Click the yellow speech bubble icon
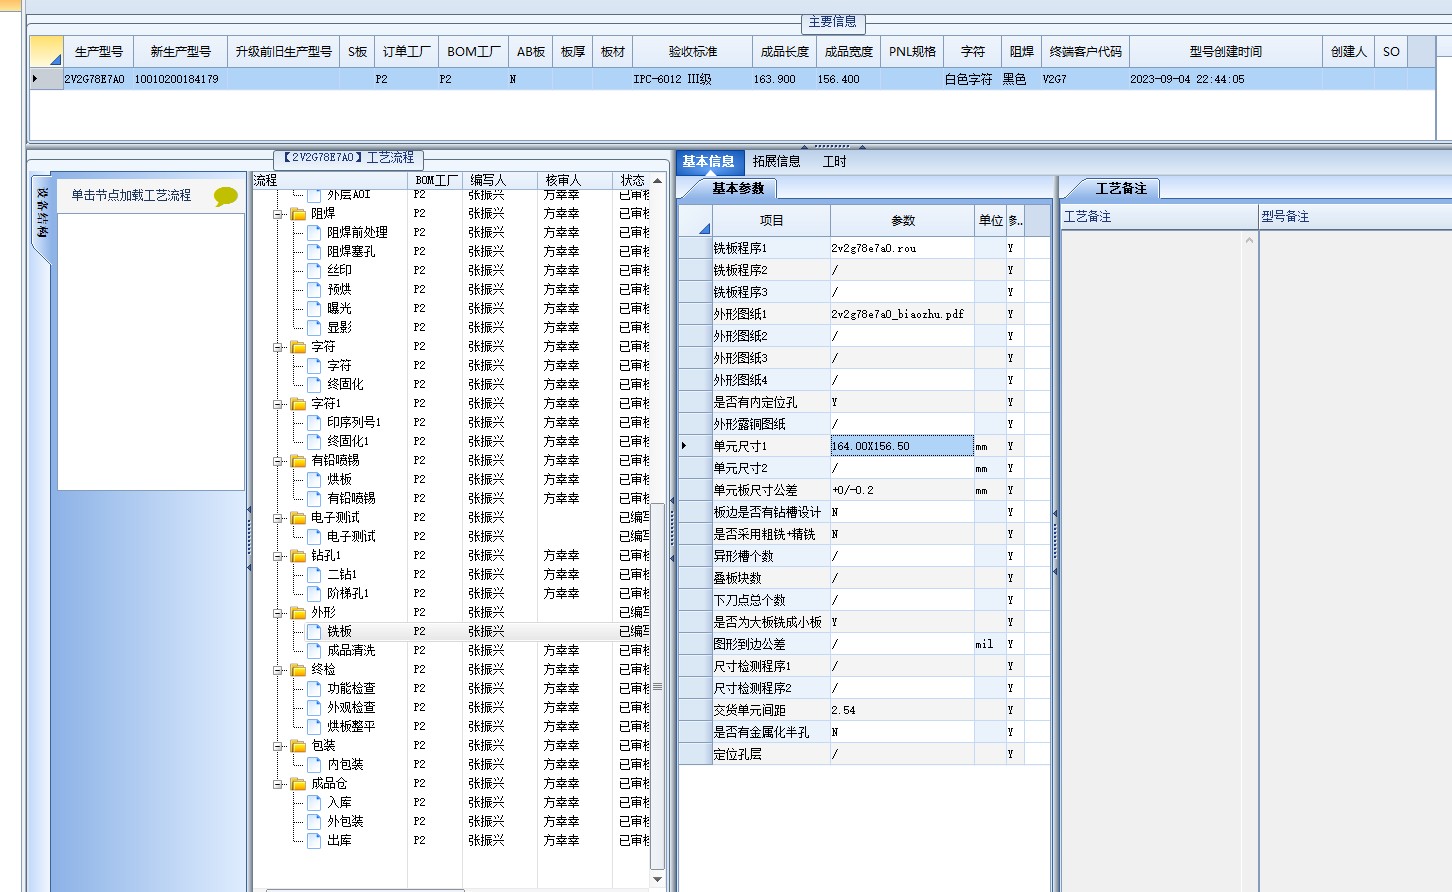 click(226, 196)
